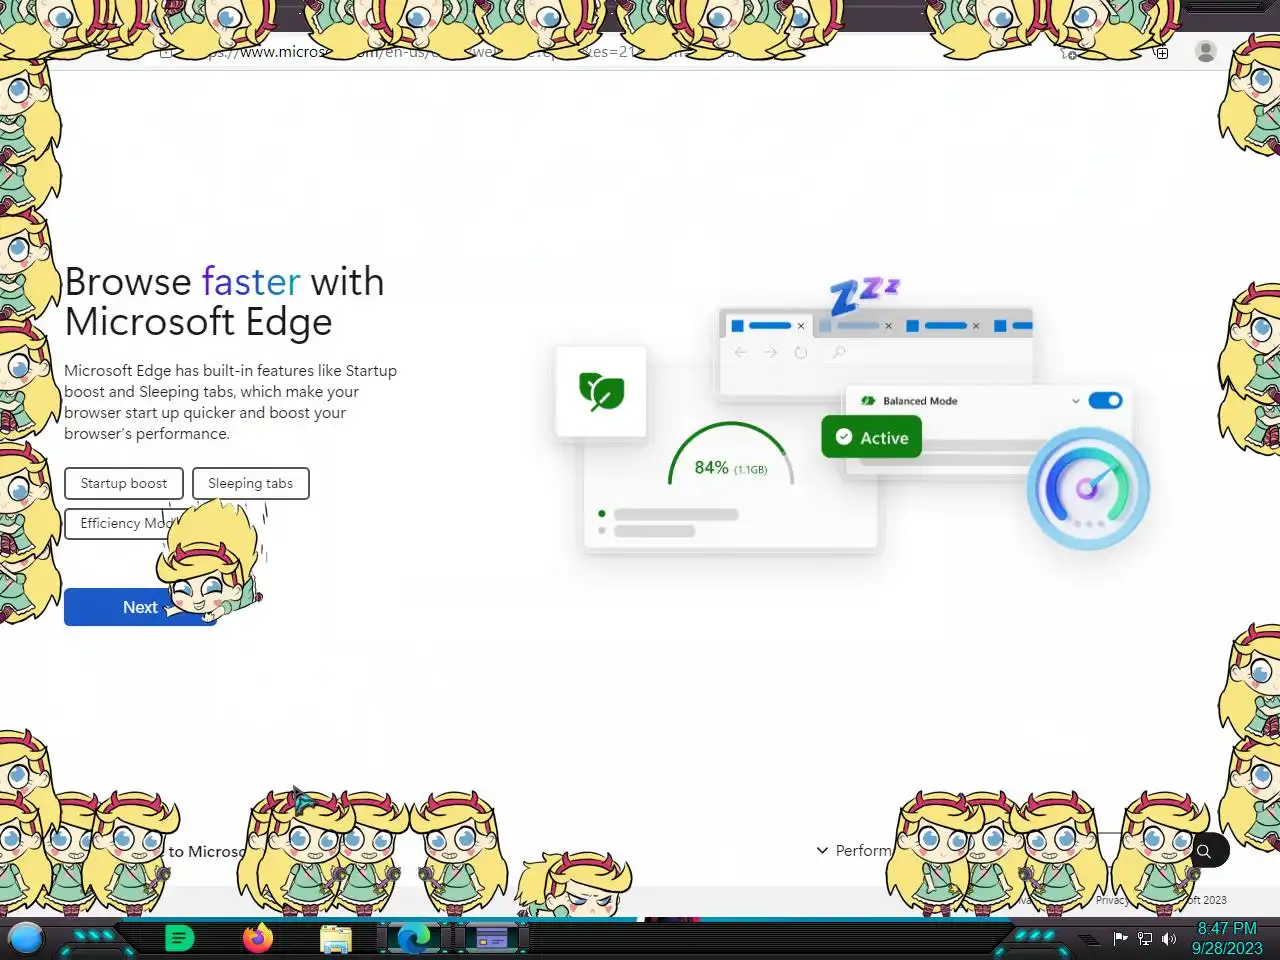1280x960 pixels.
Task: Click the paragraph about Startup boost features
Action: pos(231,402)
